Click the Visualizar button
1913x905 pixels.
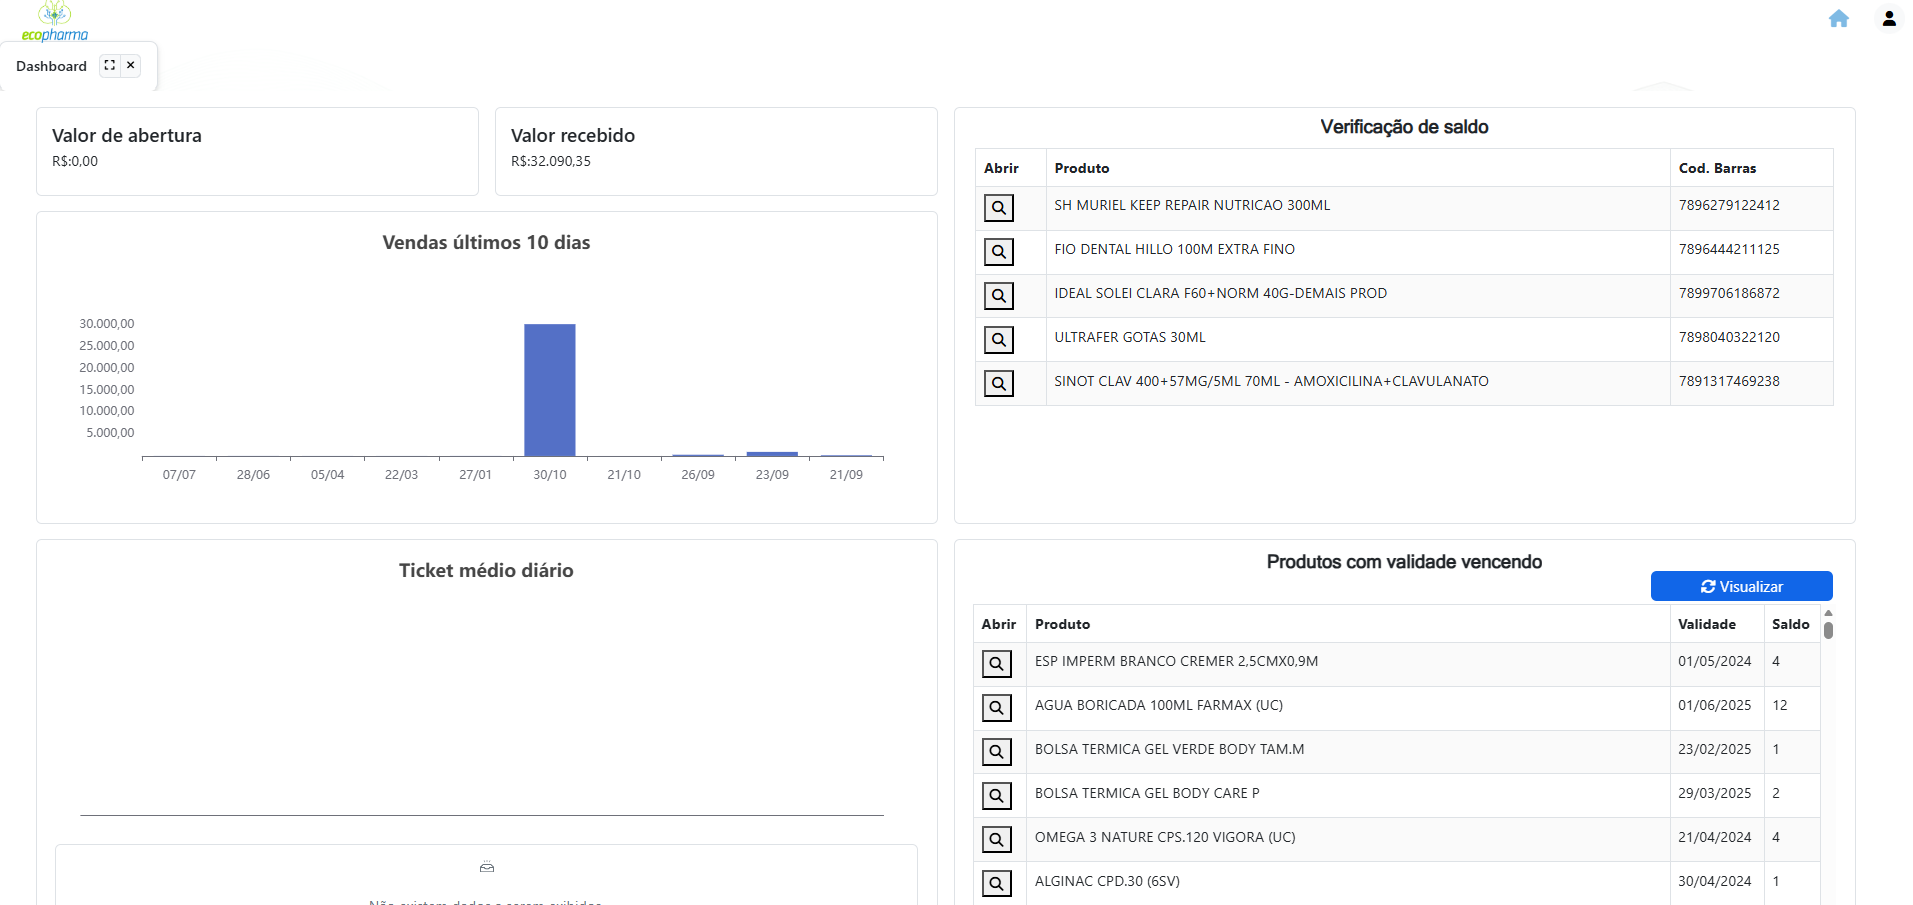[1741, 586]
